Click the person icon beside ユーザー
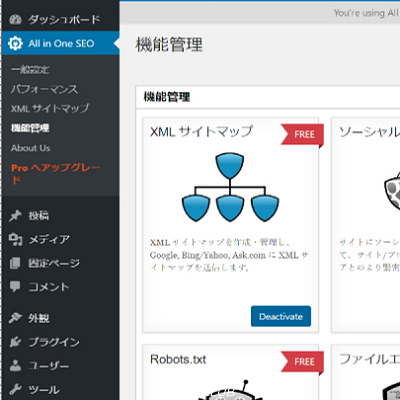This screenshot has height=400, width=400. pos(15,366)
